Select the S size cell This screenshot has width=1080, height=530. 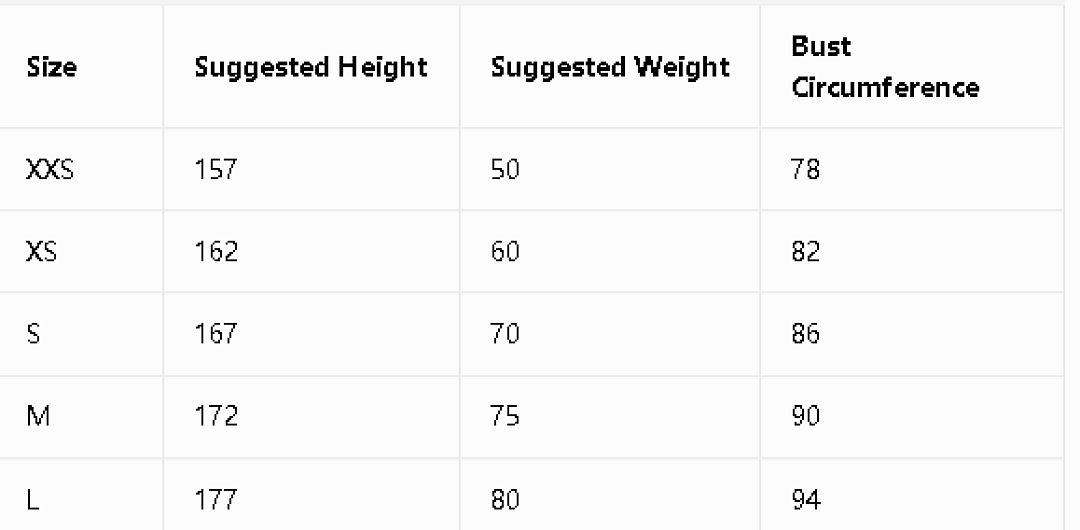click(x=33, y=334)
